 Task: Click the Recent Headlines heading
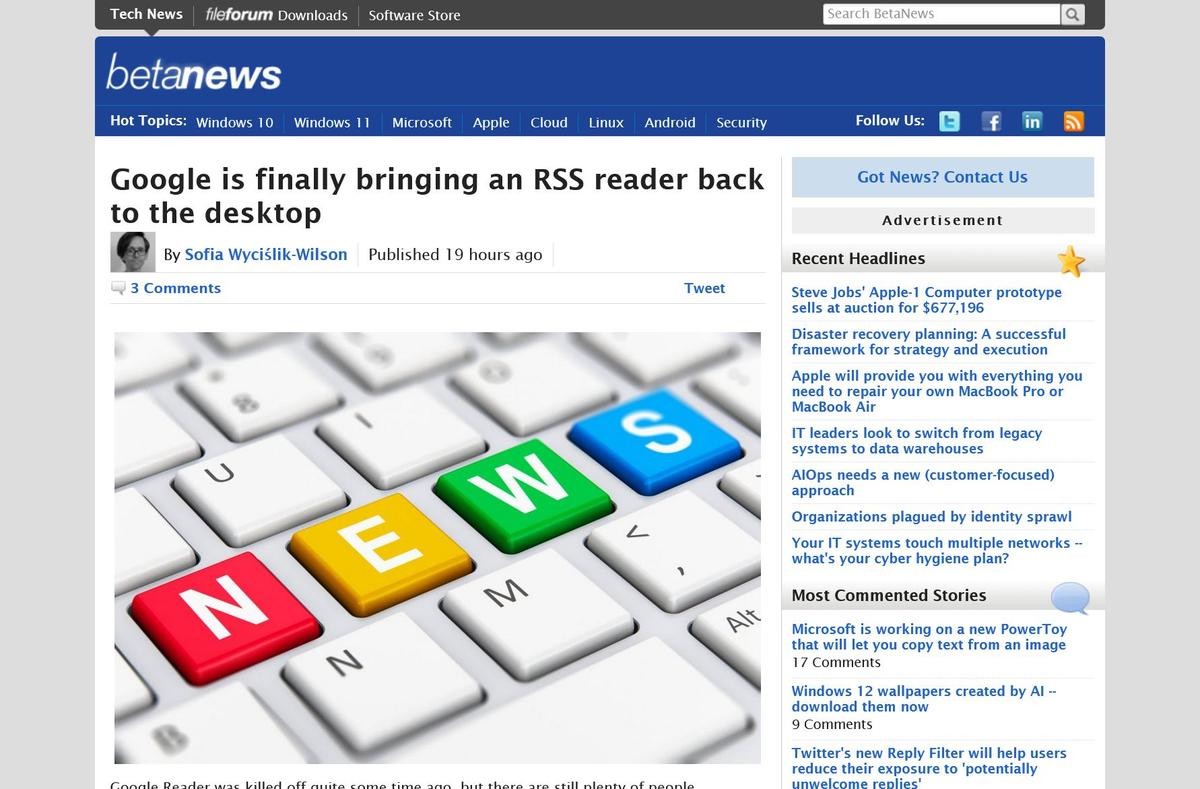tap(858, 258)
